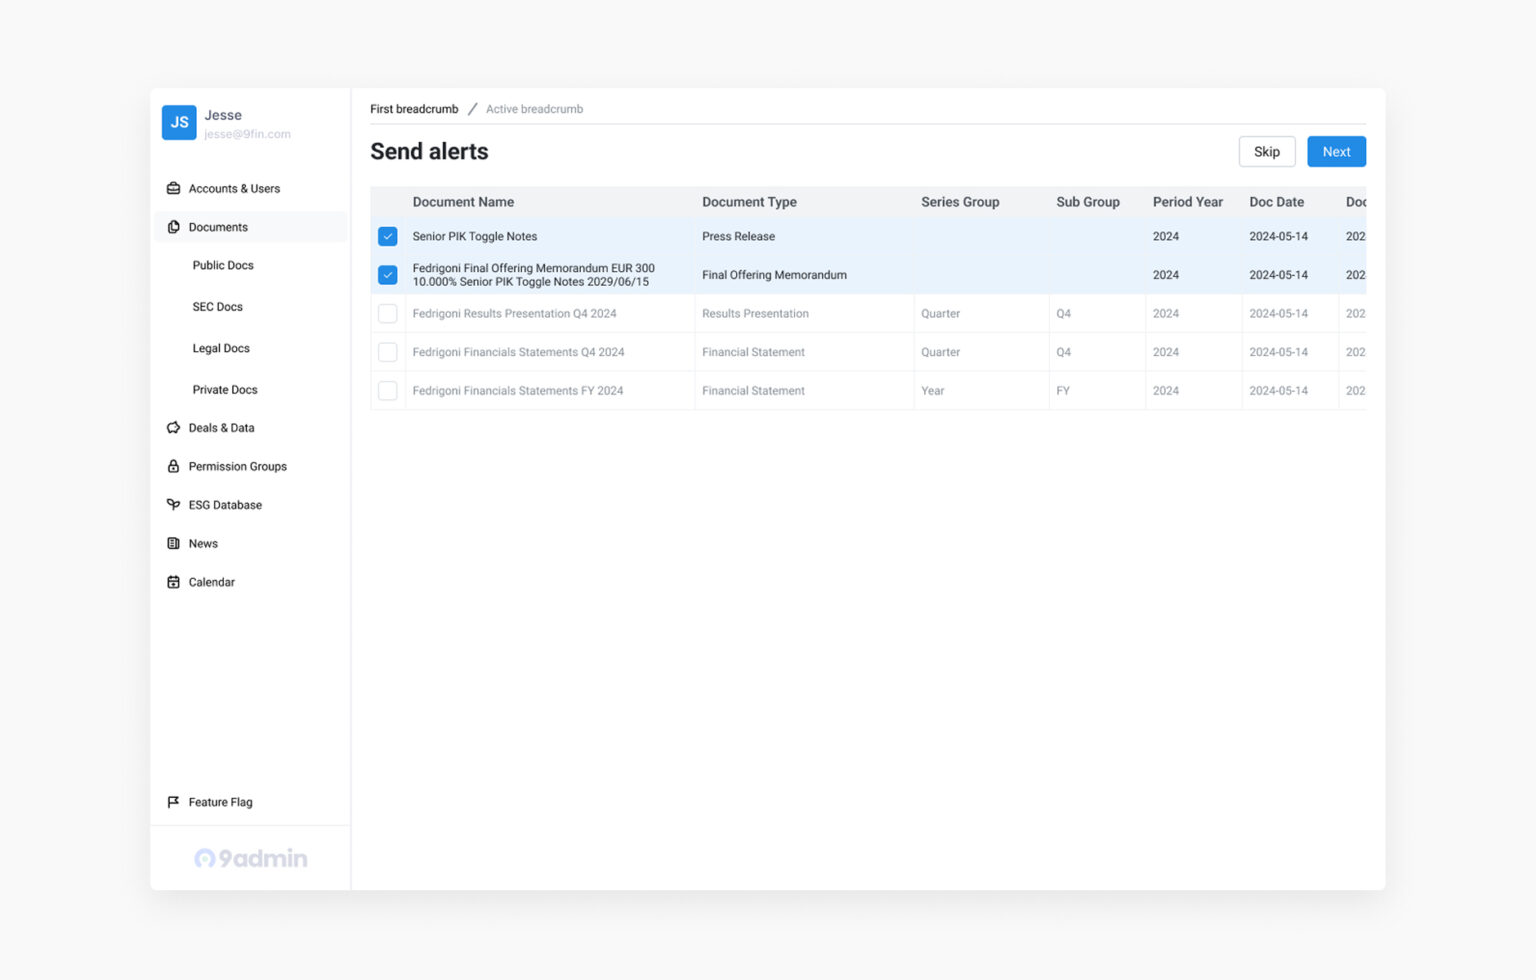Image resolution: width=1536 pixels, height=980 pixels.
Task: Open Permission Groups menu label
Action: pyautogui.click(x=237, y=467)
